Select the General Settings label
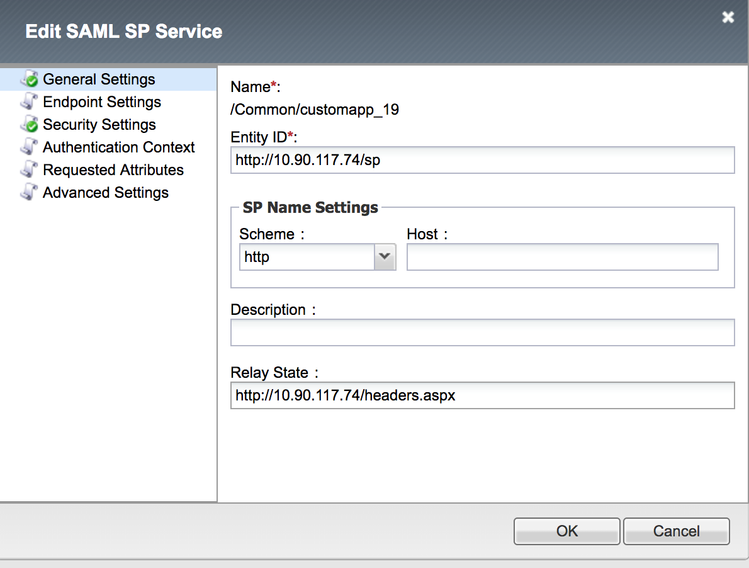Viewport: 749px width, 568px height. pyautogui.click(x=99, y=79)
